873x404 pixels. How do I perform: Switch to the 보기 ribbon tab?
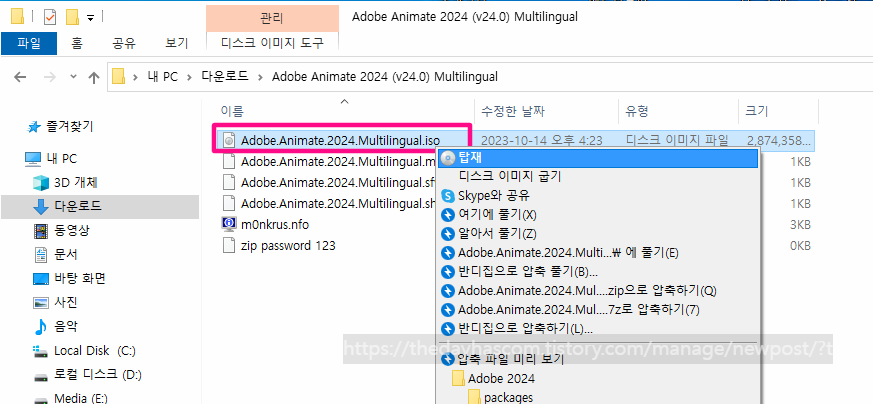[177, 43]
